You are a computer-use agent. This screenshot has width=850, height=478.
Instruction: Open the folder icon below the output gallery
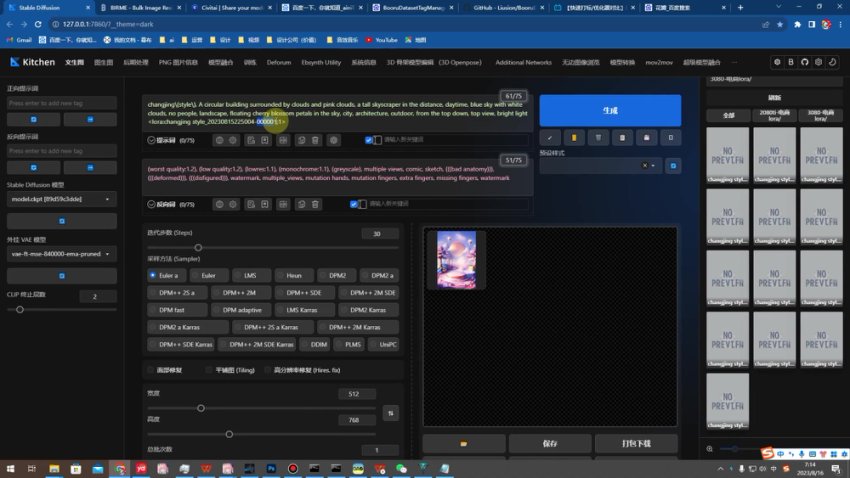(x=463, y=443)
